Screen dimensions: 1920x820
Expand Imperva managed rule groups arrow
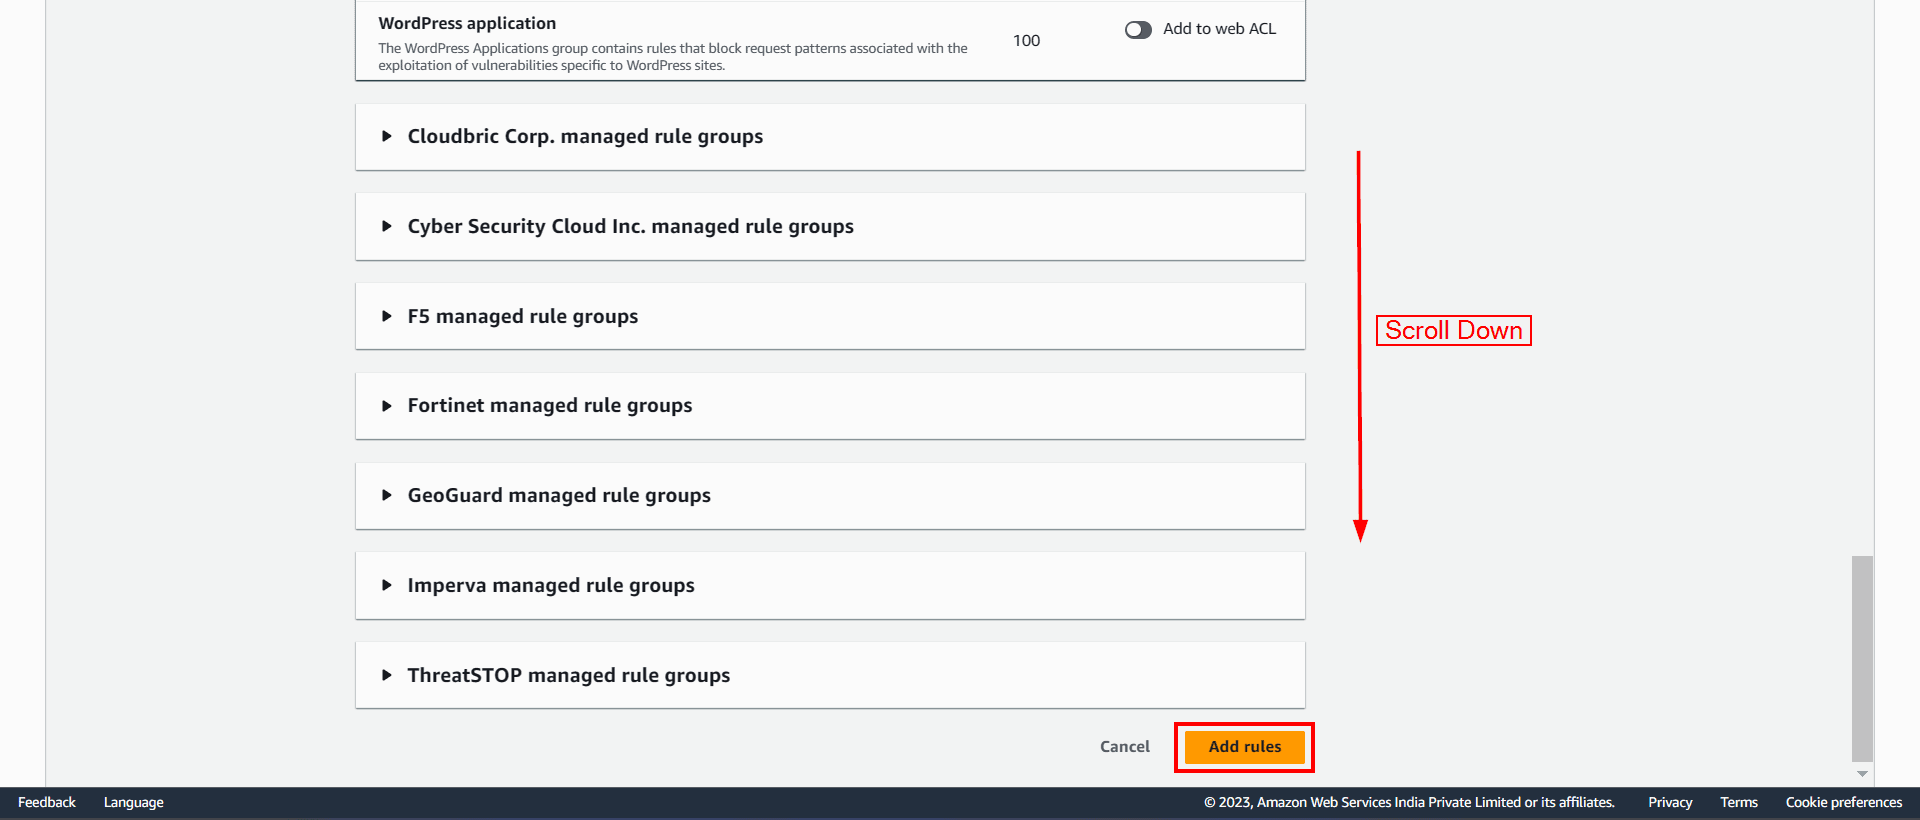pyautogui.click(x=386, y=586)
